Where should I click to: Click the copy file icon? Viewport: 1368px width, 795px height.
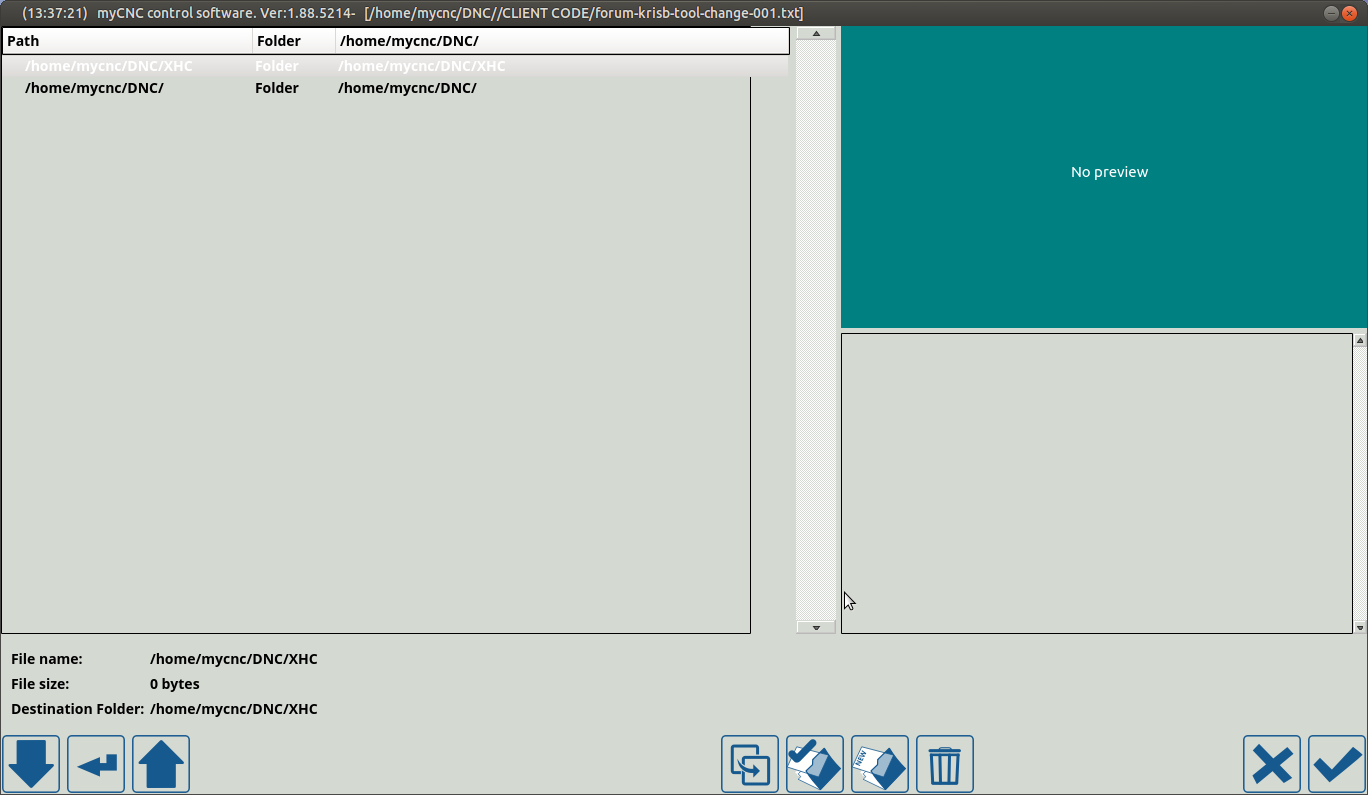(749, 764)
